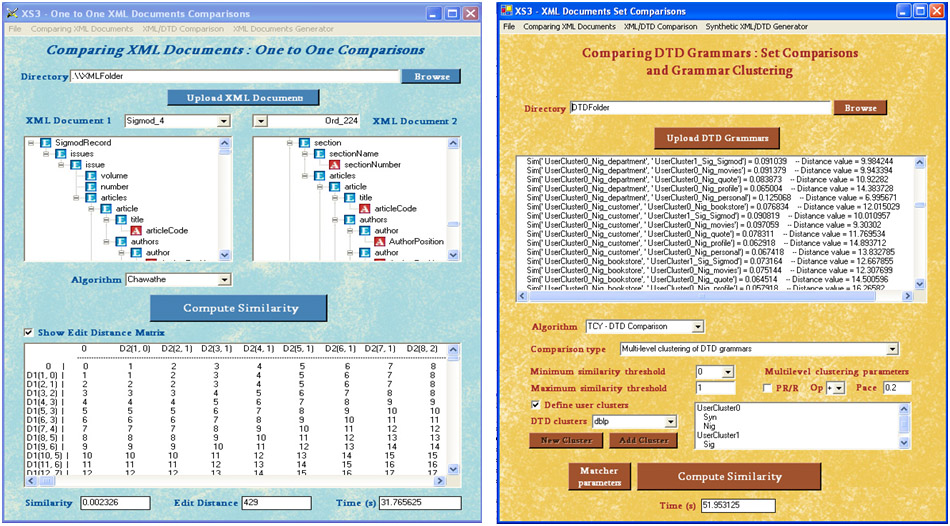
Task: Click articleCode attribute icon in XML Document 2 tree
Action: 364,208
